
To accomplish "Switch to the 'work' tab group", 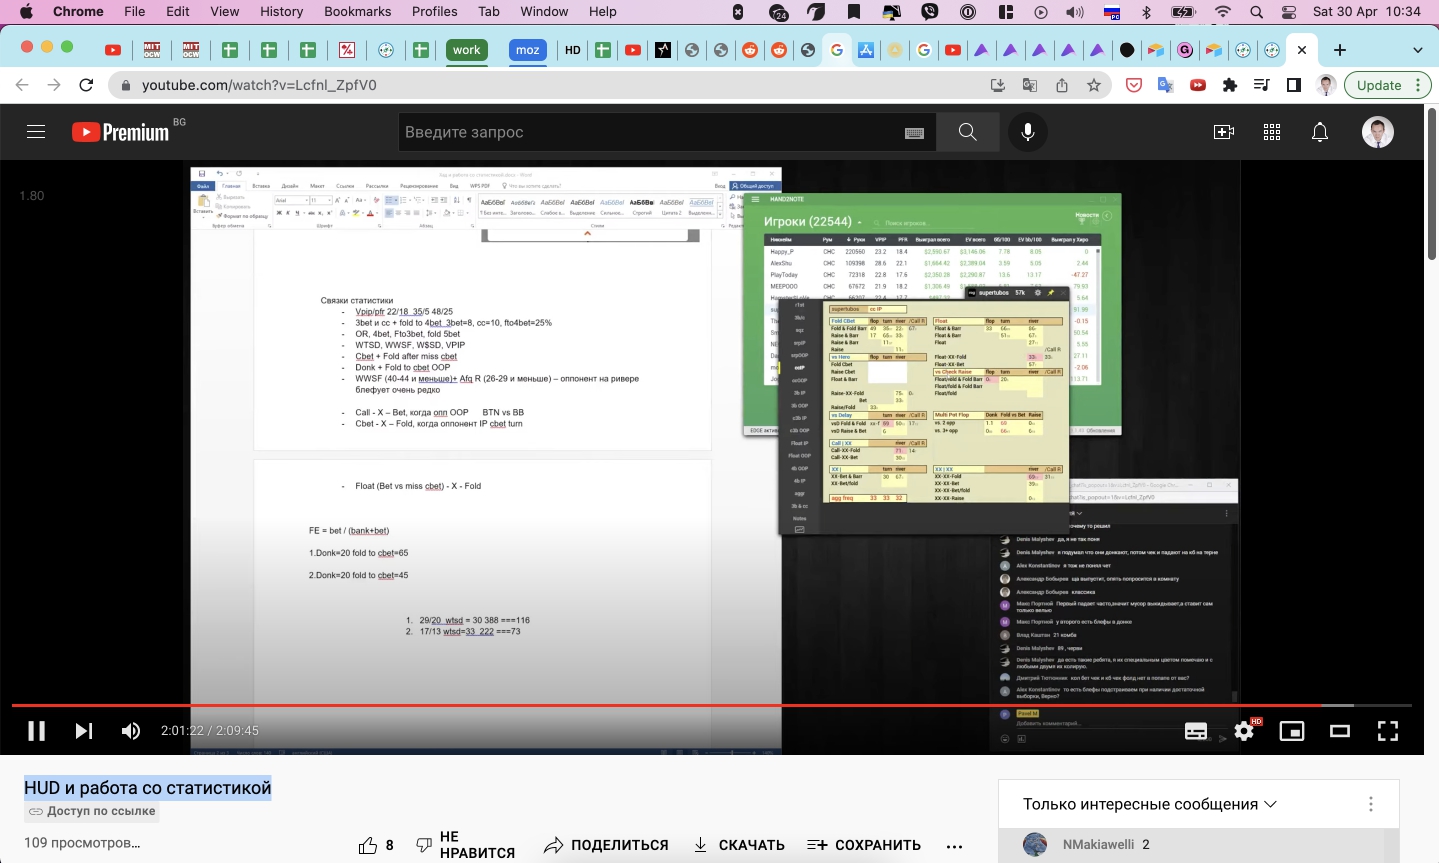I will (x=466, y=50).
